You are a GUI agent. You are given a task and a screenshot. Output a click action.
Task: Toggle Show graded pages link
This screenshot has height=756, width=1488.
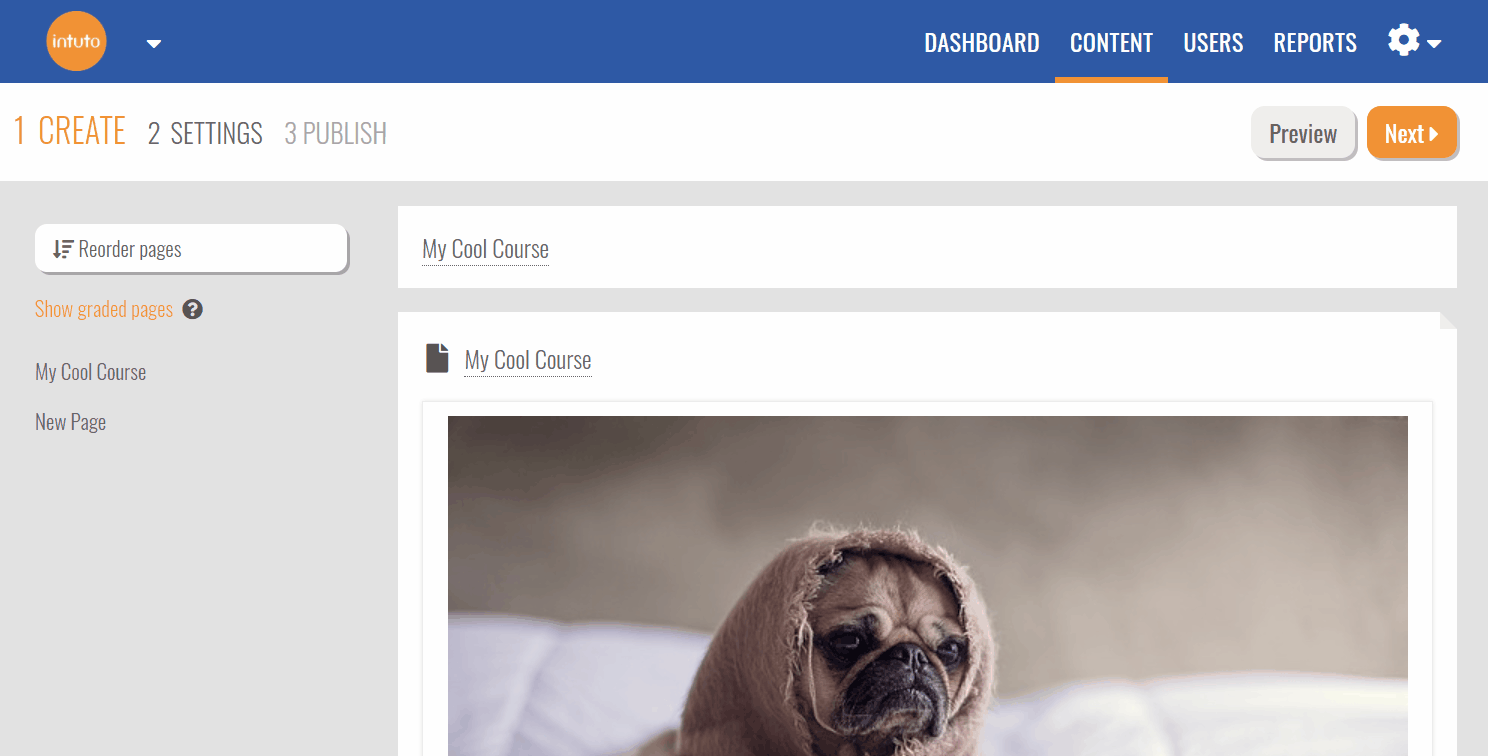[104, 309]
